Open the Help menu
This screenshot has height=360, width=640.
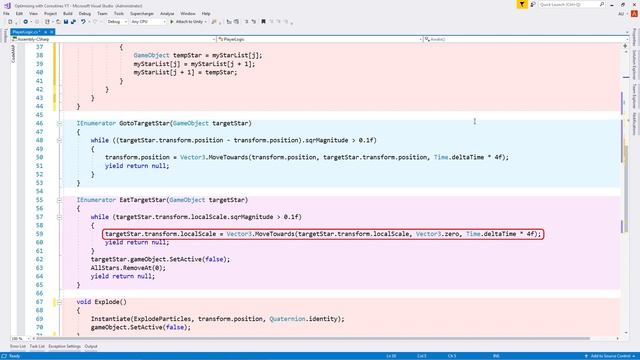(x=206, y=13)
